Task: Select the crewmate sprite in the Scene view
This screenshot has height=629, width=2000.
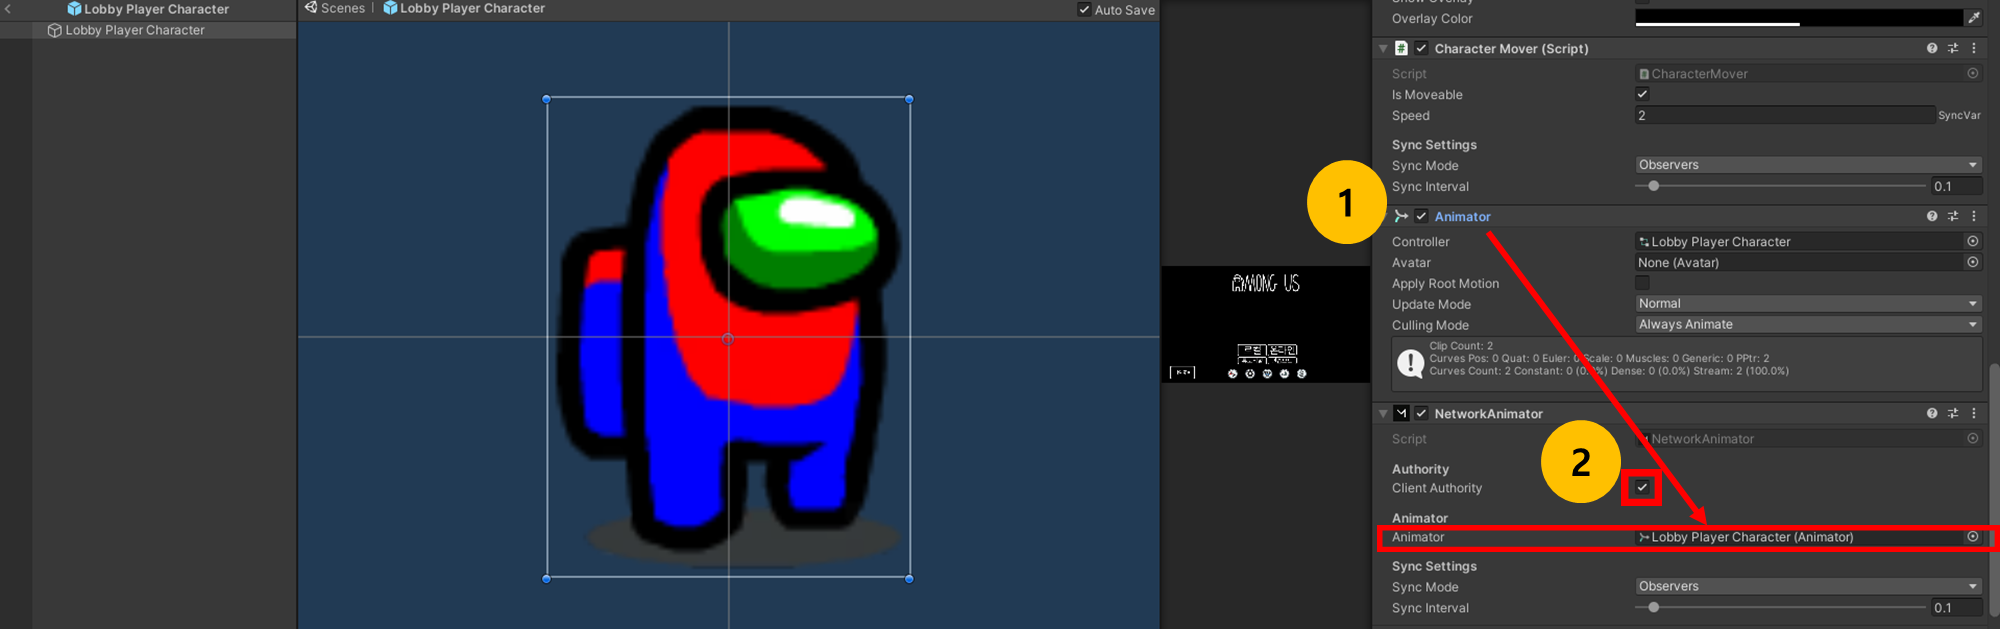Action: pos(728,338)
